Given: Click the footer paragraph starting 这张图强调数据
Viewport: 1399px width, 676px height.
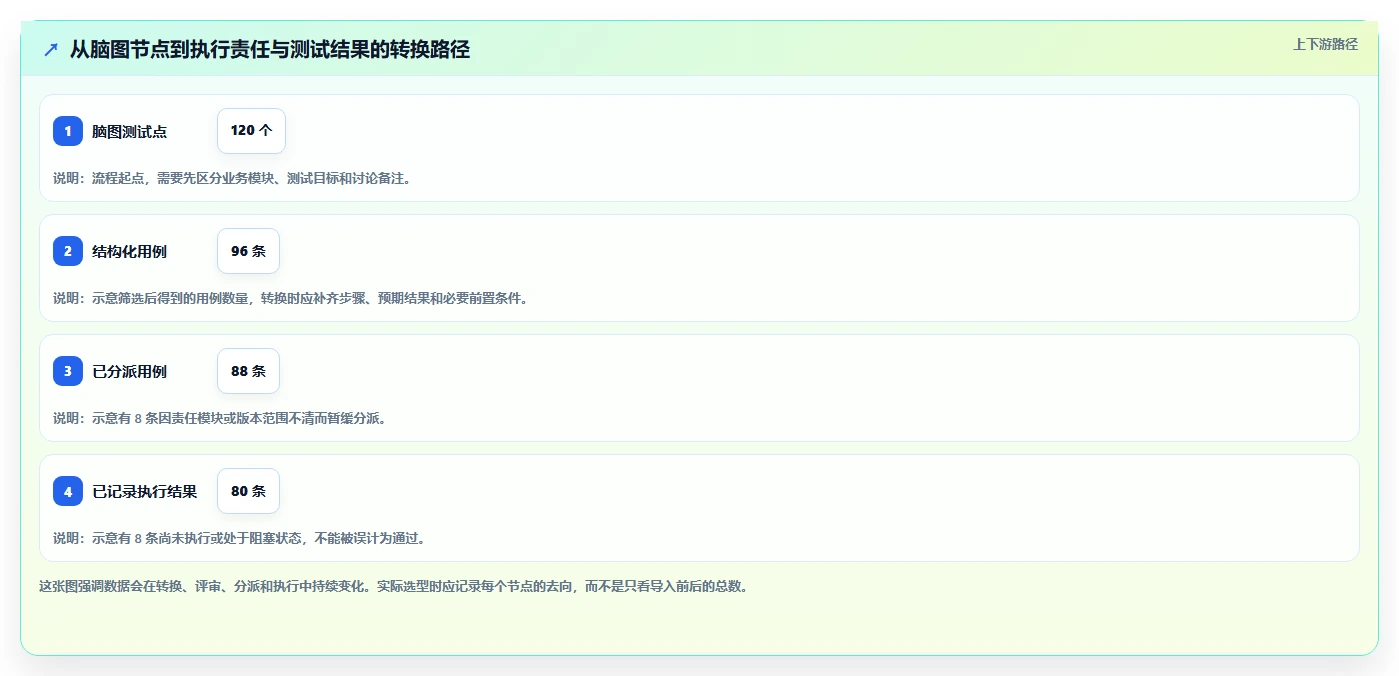Looking at the screenshot, I should tap(393, 586).
